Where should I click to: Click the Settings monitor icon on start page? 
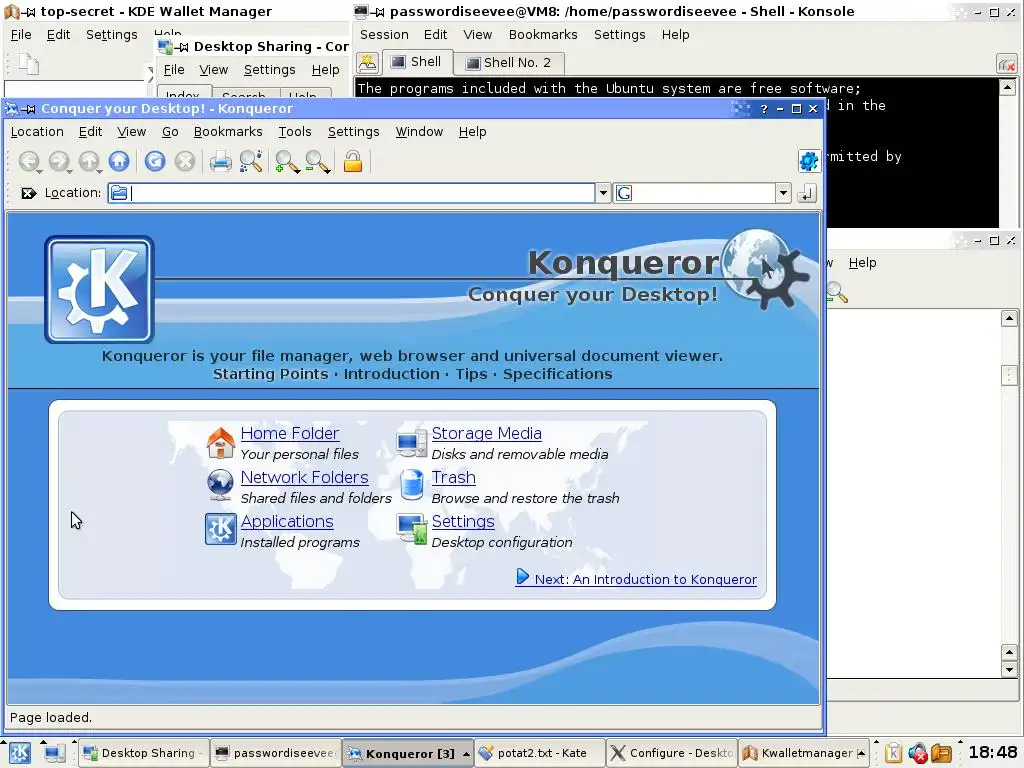(x=412, y=529)
